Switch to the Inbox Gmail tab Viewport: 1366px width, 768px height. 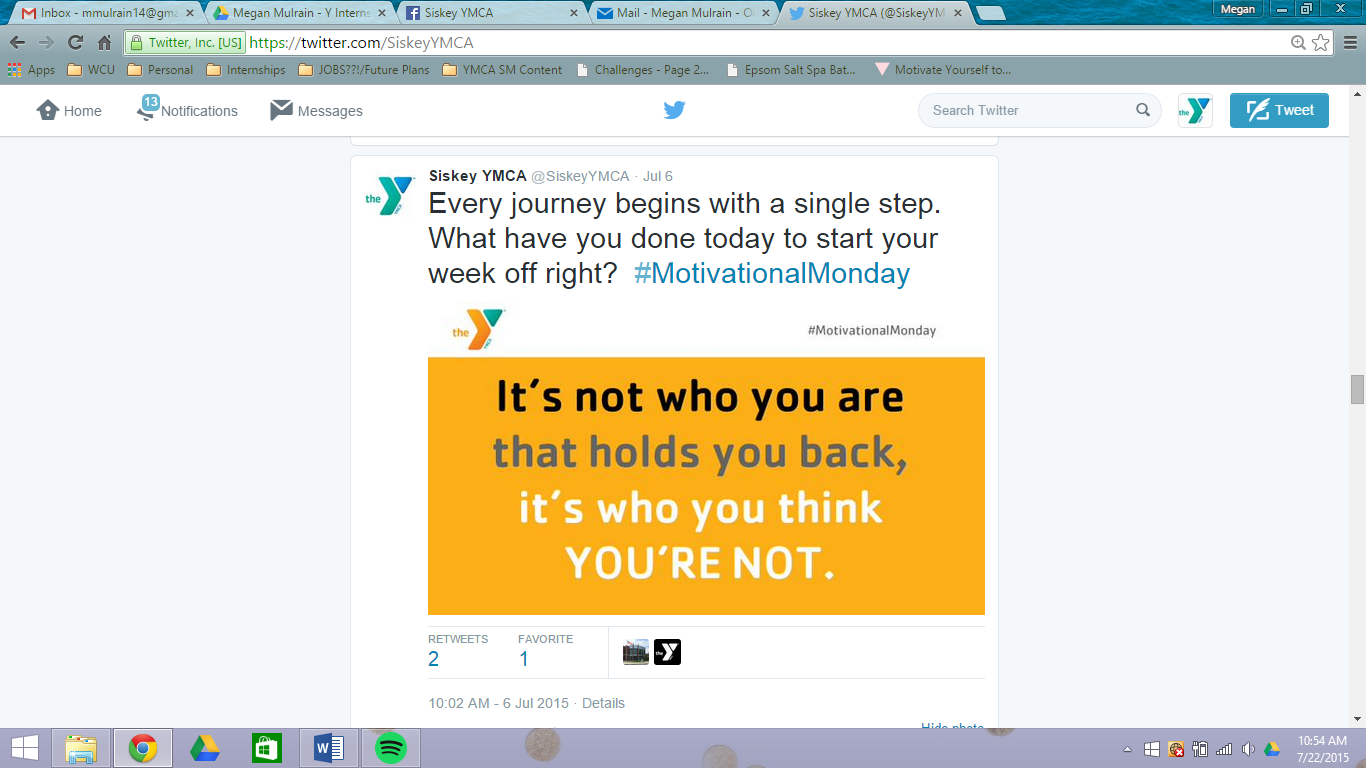[x=102, y=13]
